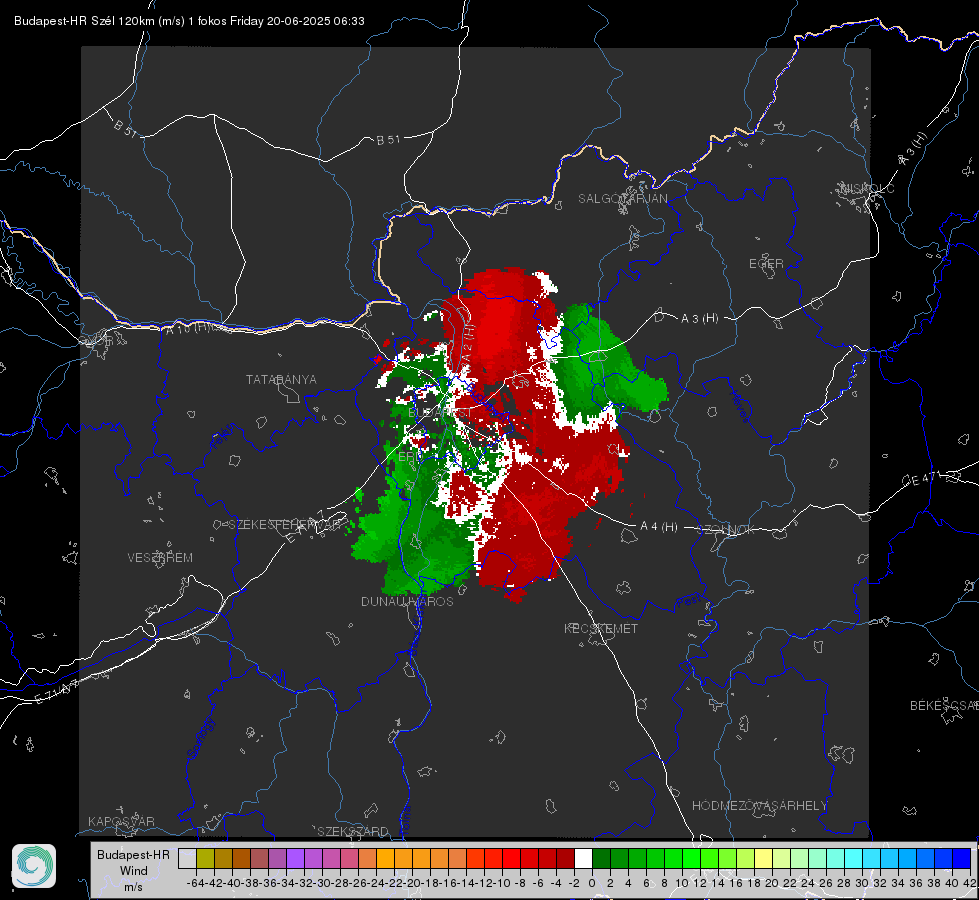
Task: Click the white zero-velocity swatch in the legend
Action: (583, 858)
